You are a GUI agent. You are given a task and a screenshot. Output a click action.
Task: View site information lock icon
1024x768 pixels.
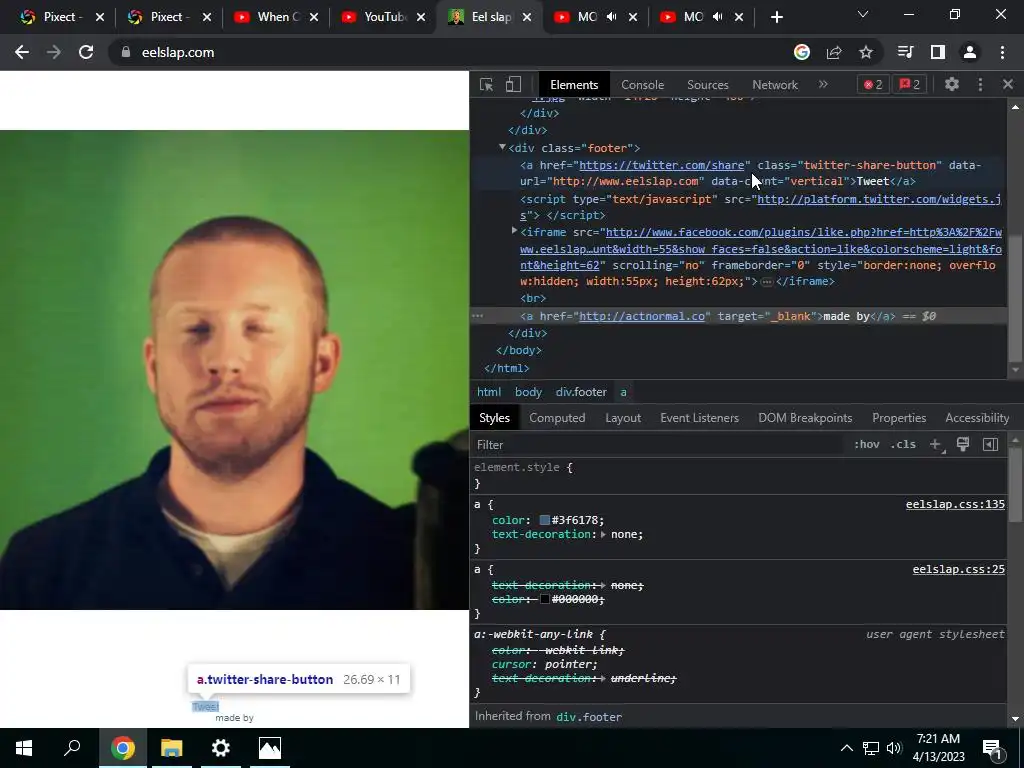(x=125, y=52)
